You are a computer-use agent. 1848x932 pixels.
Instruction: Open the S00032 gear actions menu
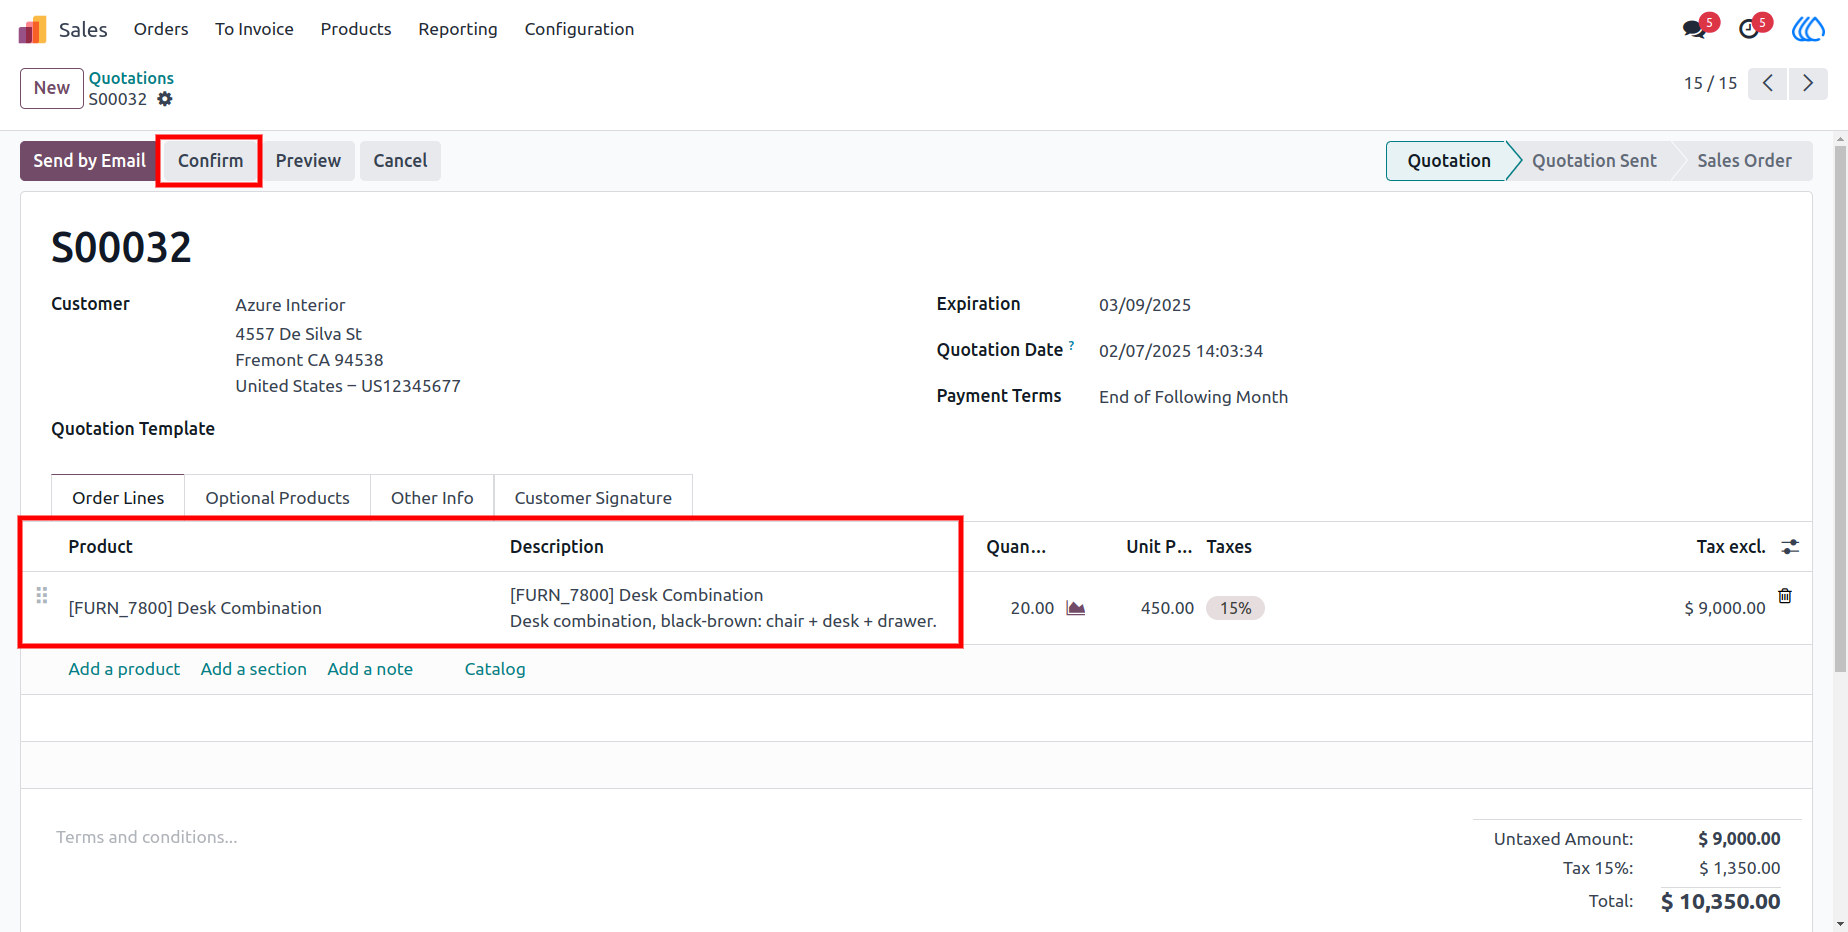click(x=165, y=99)
